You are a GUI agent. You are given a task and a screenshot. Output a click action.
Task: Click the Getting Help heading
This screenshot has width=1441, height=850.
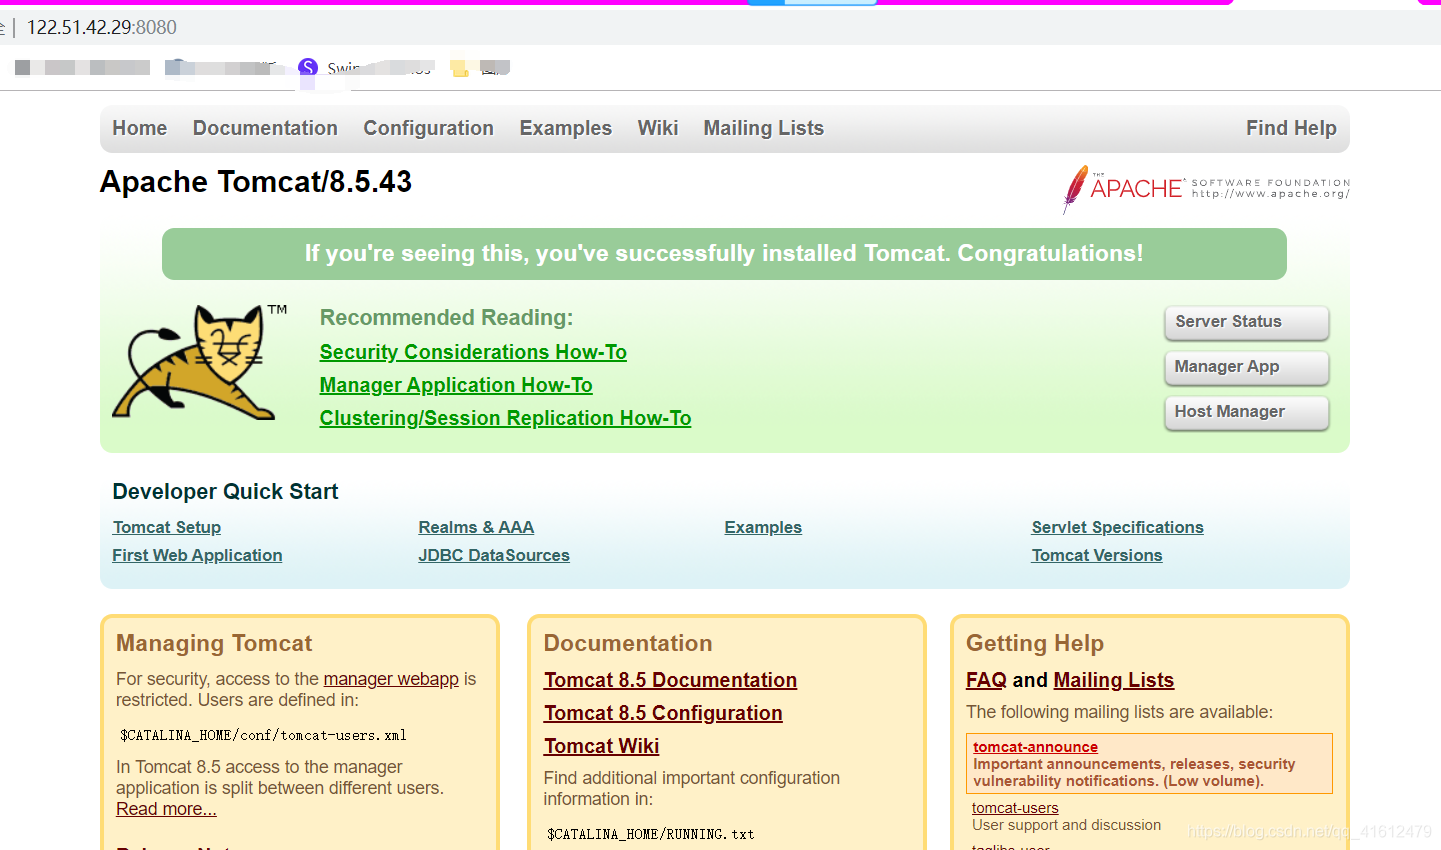(1035, 643)
